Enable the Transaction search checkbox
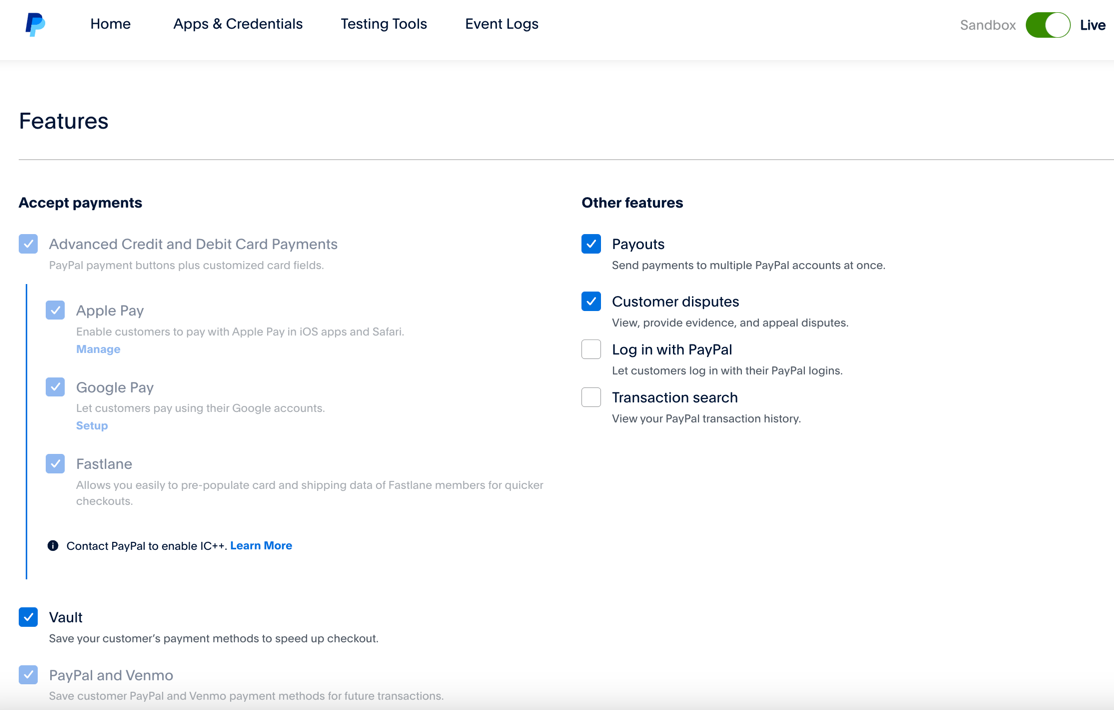 (x=591, y=397)
